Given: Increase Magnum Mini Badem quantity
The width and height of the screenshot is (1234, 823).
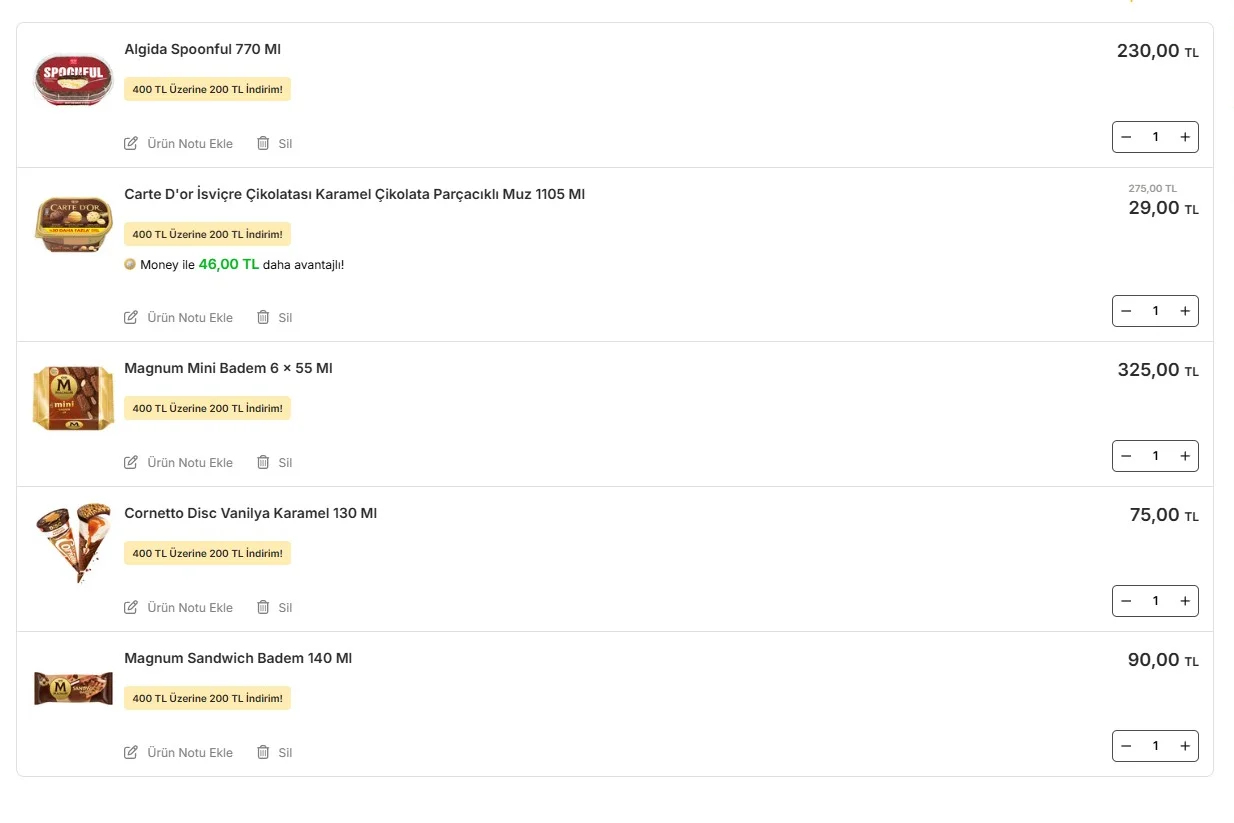Looking at the screenshot, I should [x=1185, y=456].
